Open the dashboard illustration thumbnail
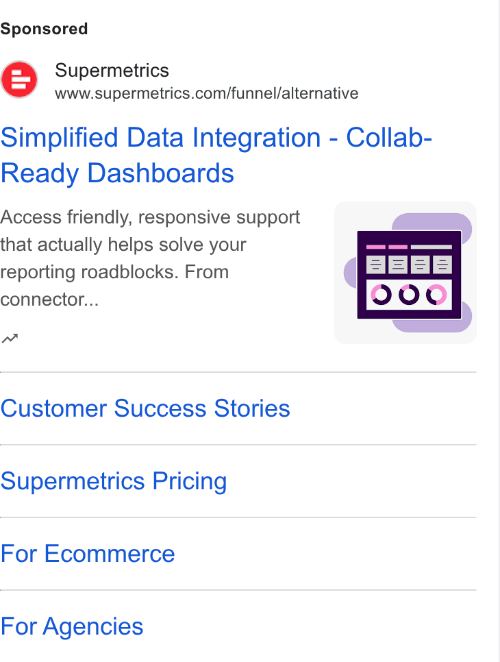The image size is (500, 662). pyautogui.click(x=405, y=273)
